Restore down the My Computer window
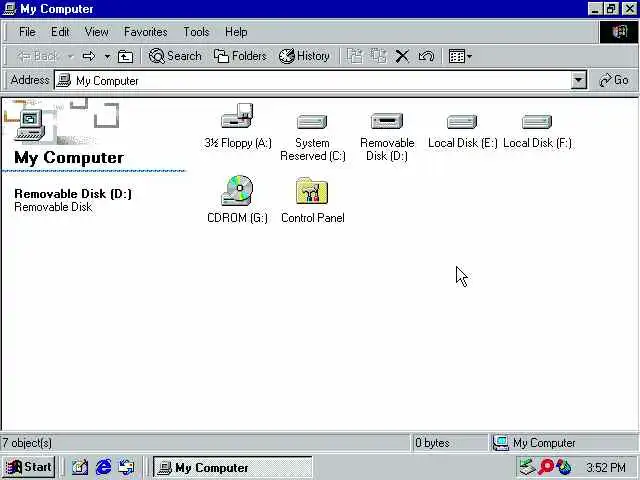 pyautogui.click(x=611, y=9)
